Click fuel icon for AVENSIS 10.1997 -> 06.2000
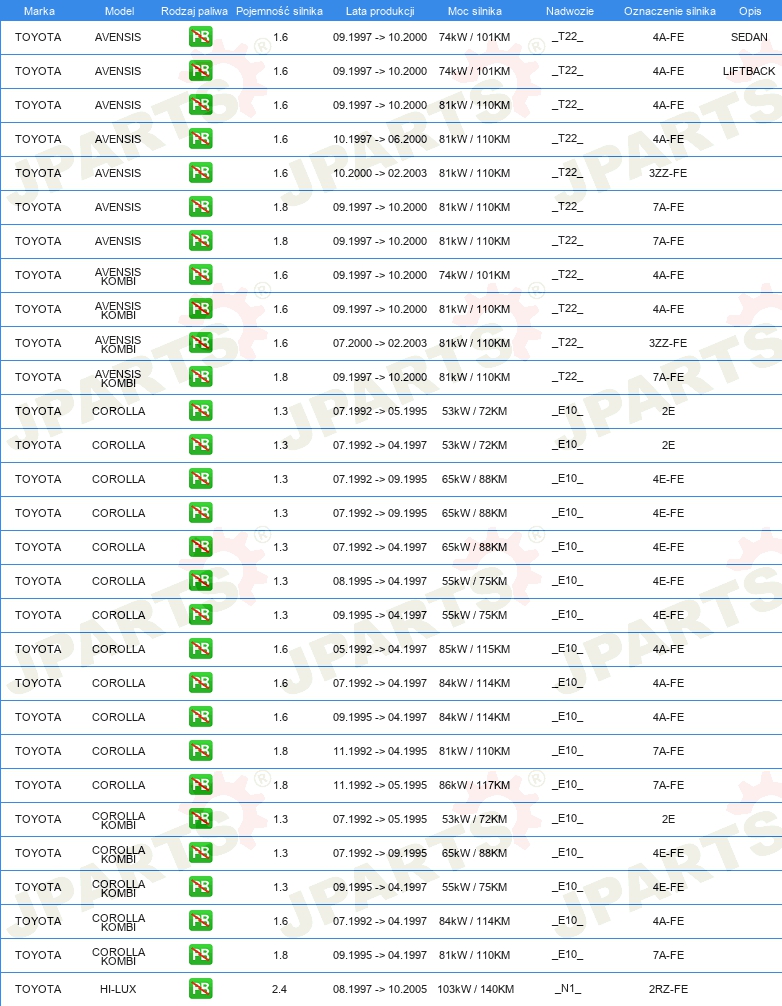782x1006 pixels. (201, 139)
